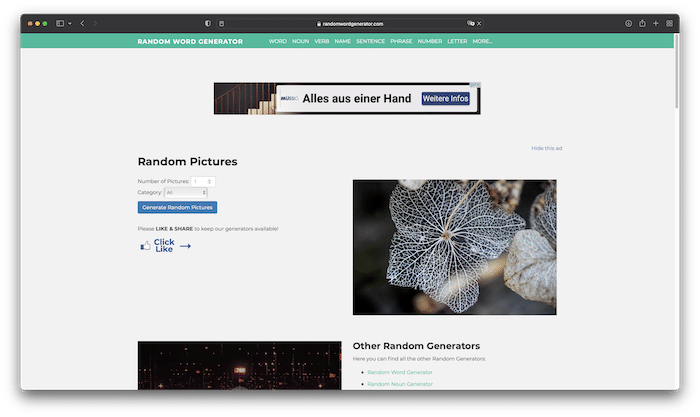700x417 pixels.
Task: Open a new tab with plus icon
Action: point(656,23)
